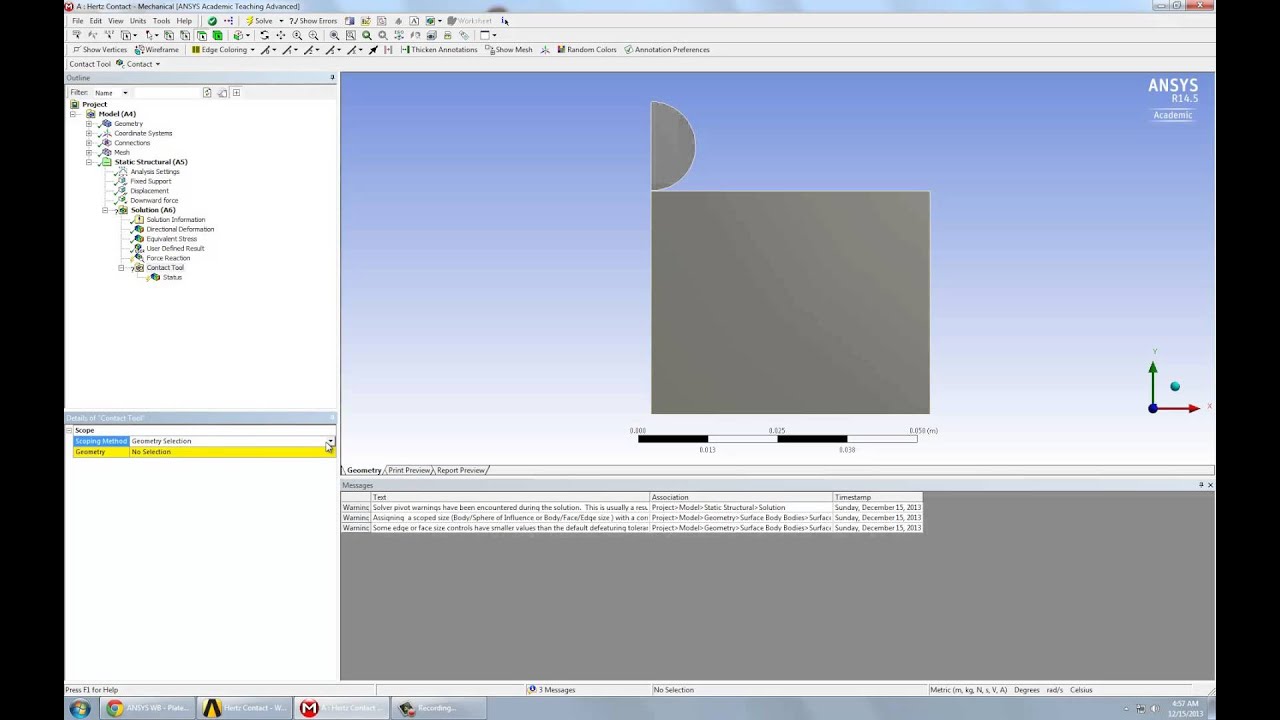Viewport: 1280px width, 720px height.
Task: Switch to the Report Preview tab
Action: (x=461, y=470)
